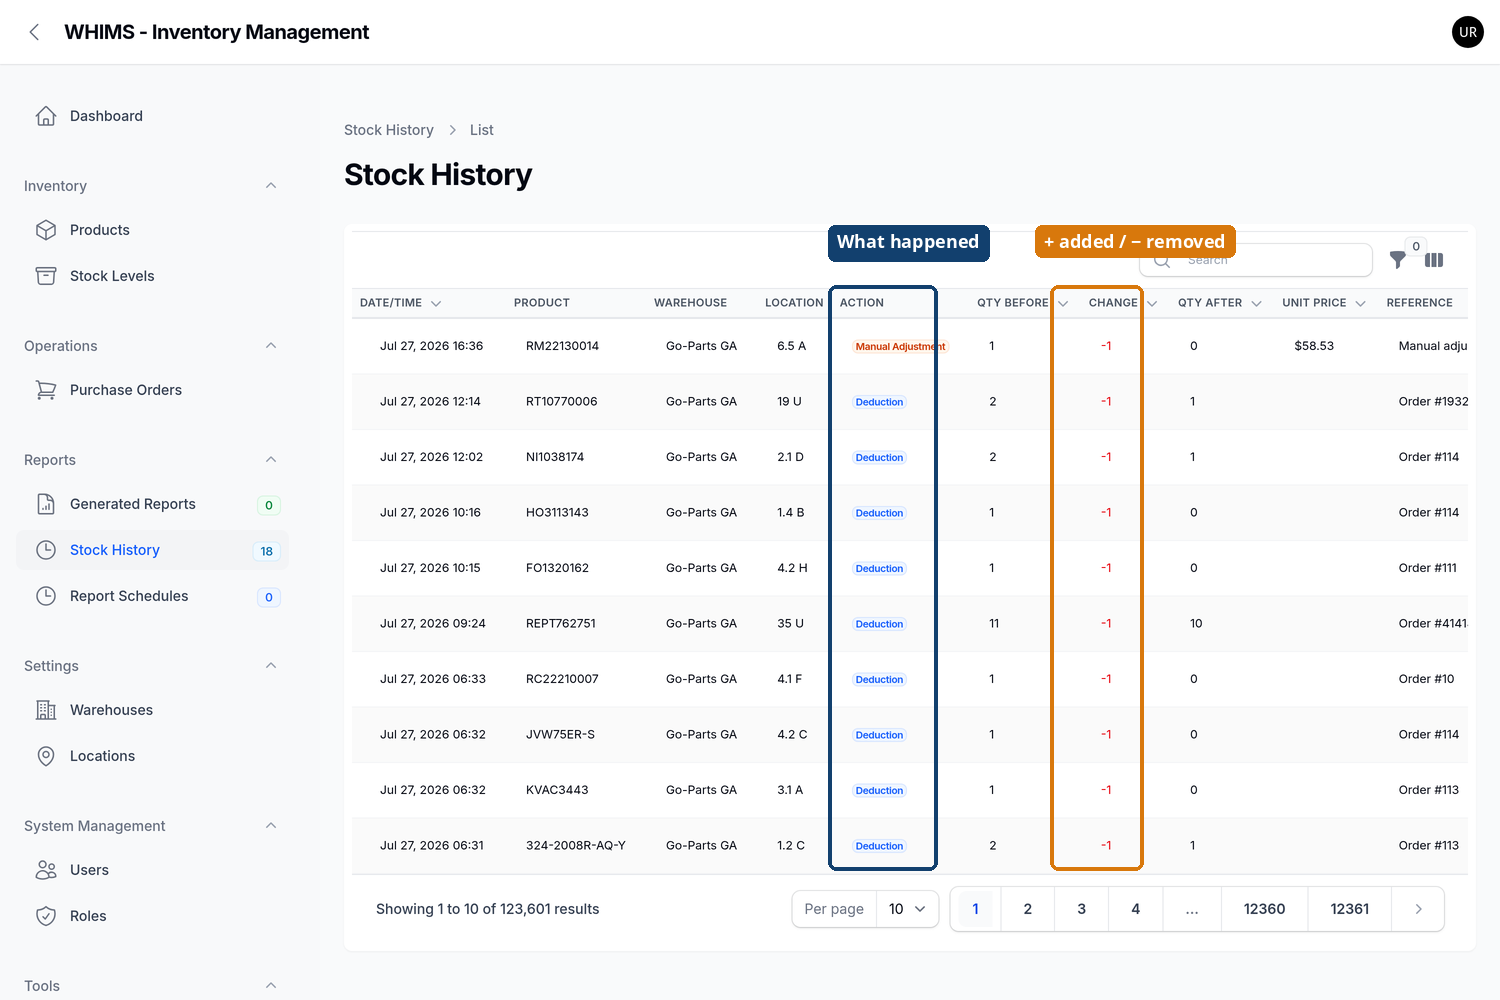Click product KVAC3443 cell

[557, 790]
